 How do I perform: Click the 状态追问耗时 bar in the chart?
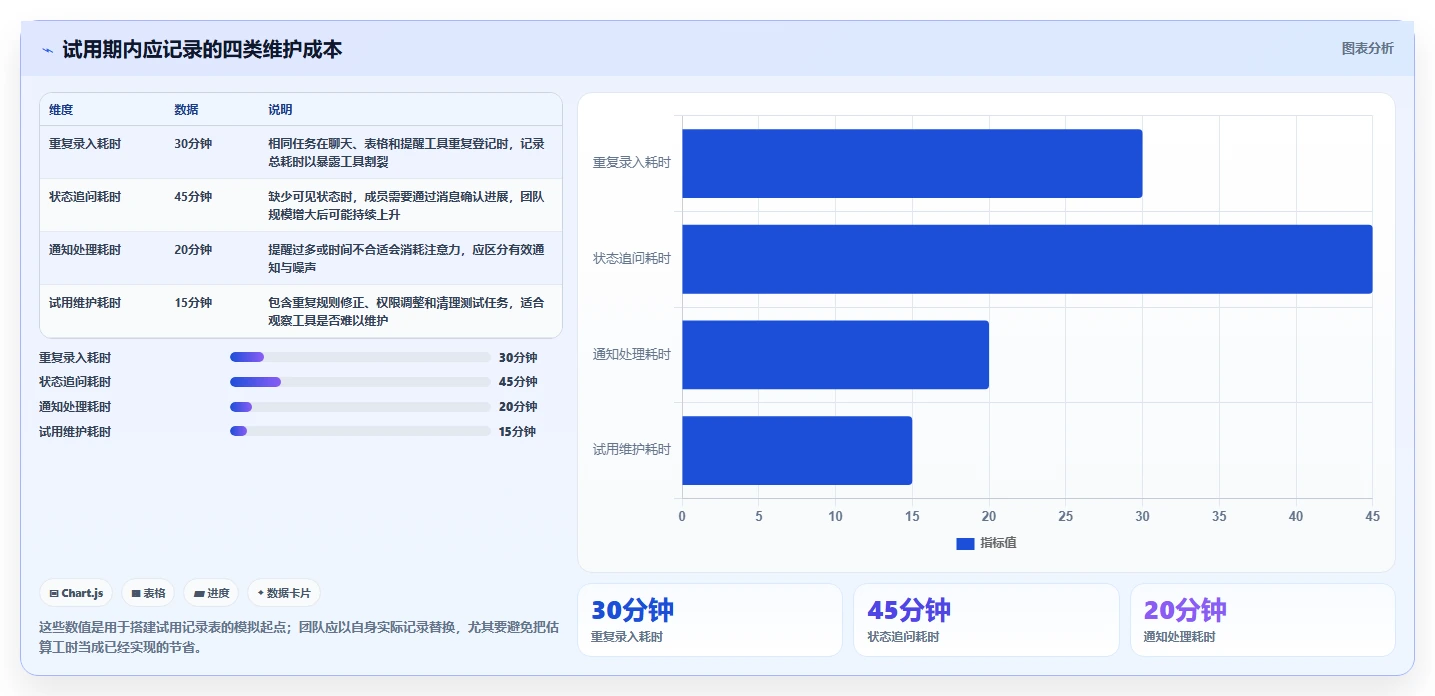(1027, 259)
